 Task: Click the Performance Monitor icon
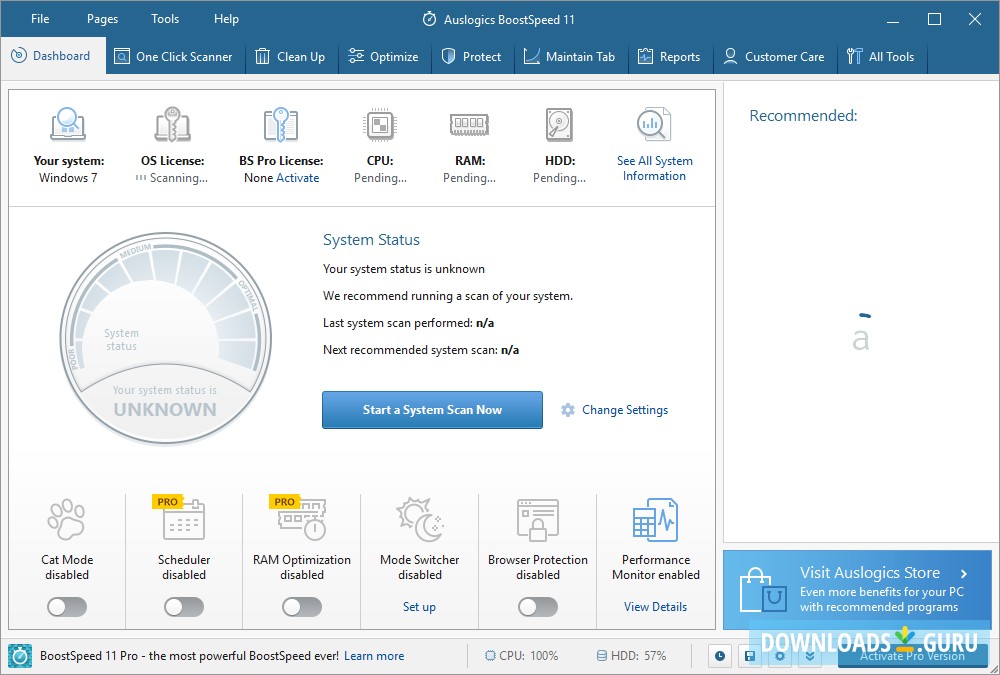click(655, 519)
